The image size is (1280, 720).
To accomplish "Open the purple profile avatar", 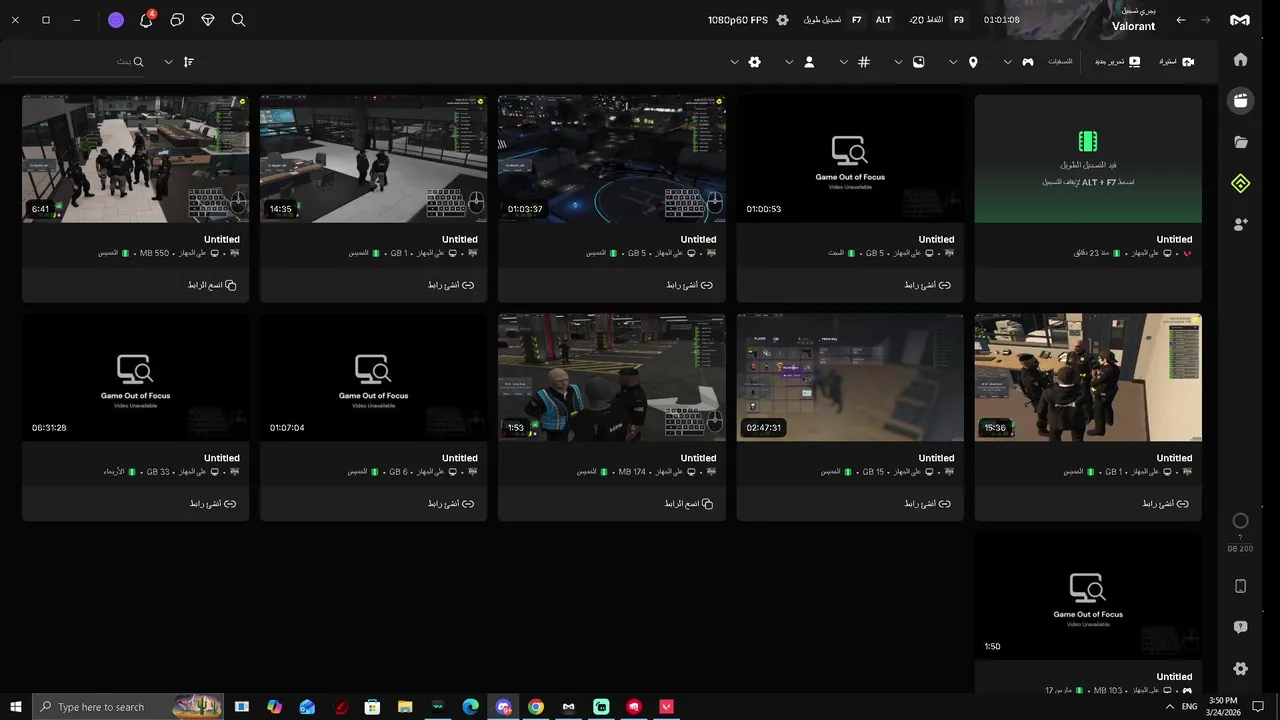I will [116, 20].
